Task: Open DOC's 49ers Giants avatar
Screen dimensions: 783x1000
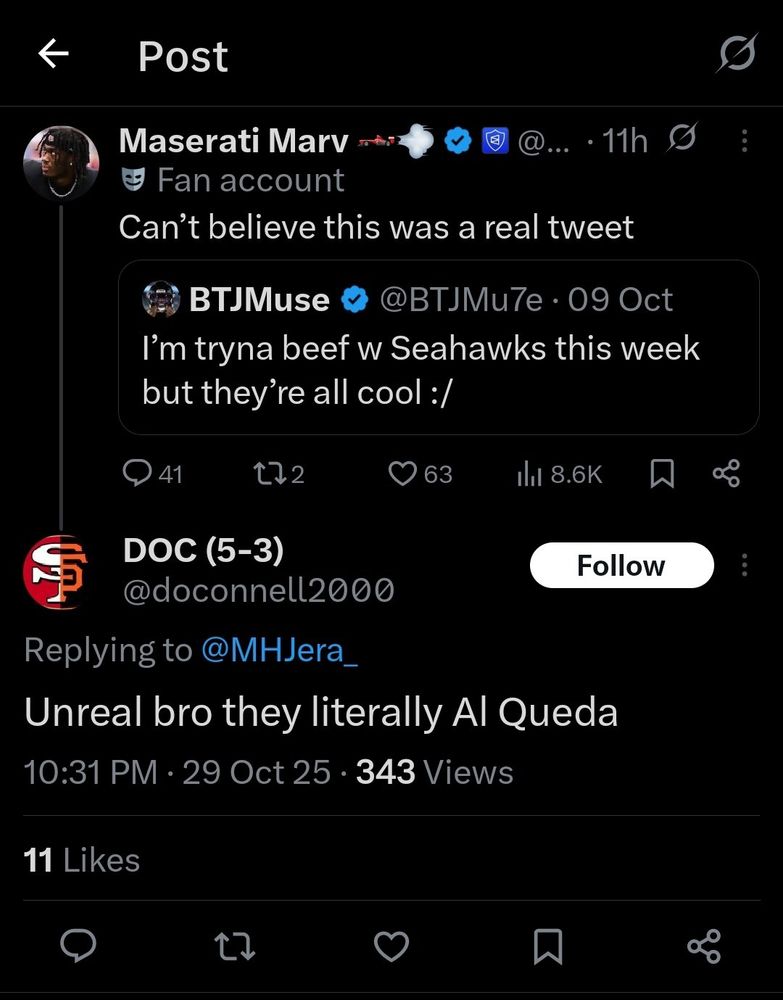Action: pyautogui.click(x=57, y=572)
